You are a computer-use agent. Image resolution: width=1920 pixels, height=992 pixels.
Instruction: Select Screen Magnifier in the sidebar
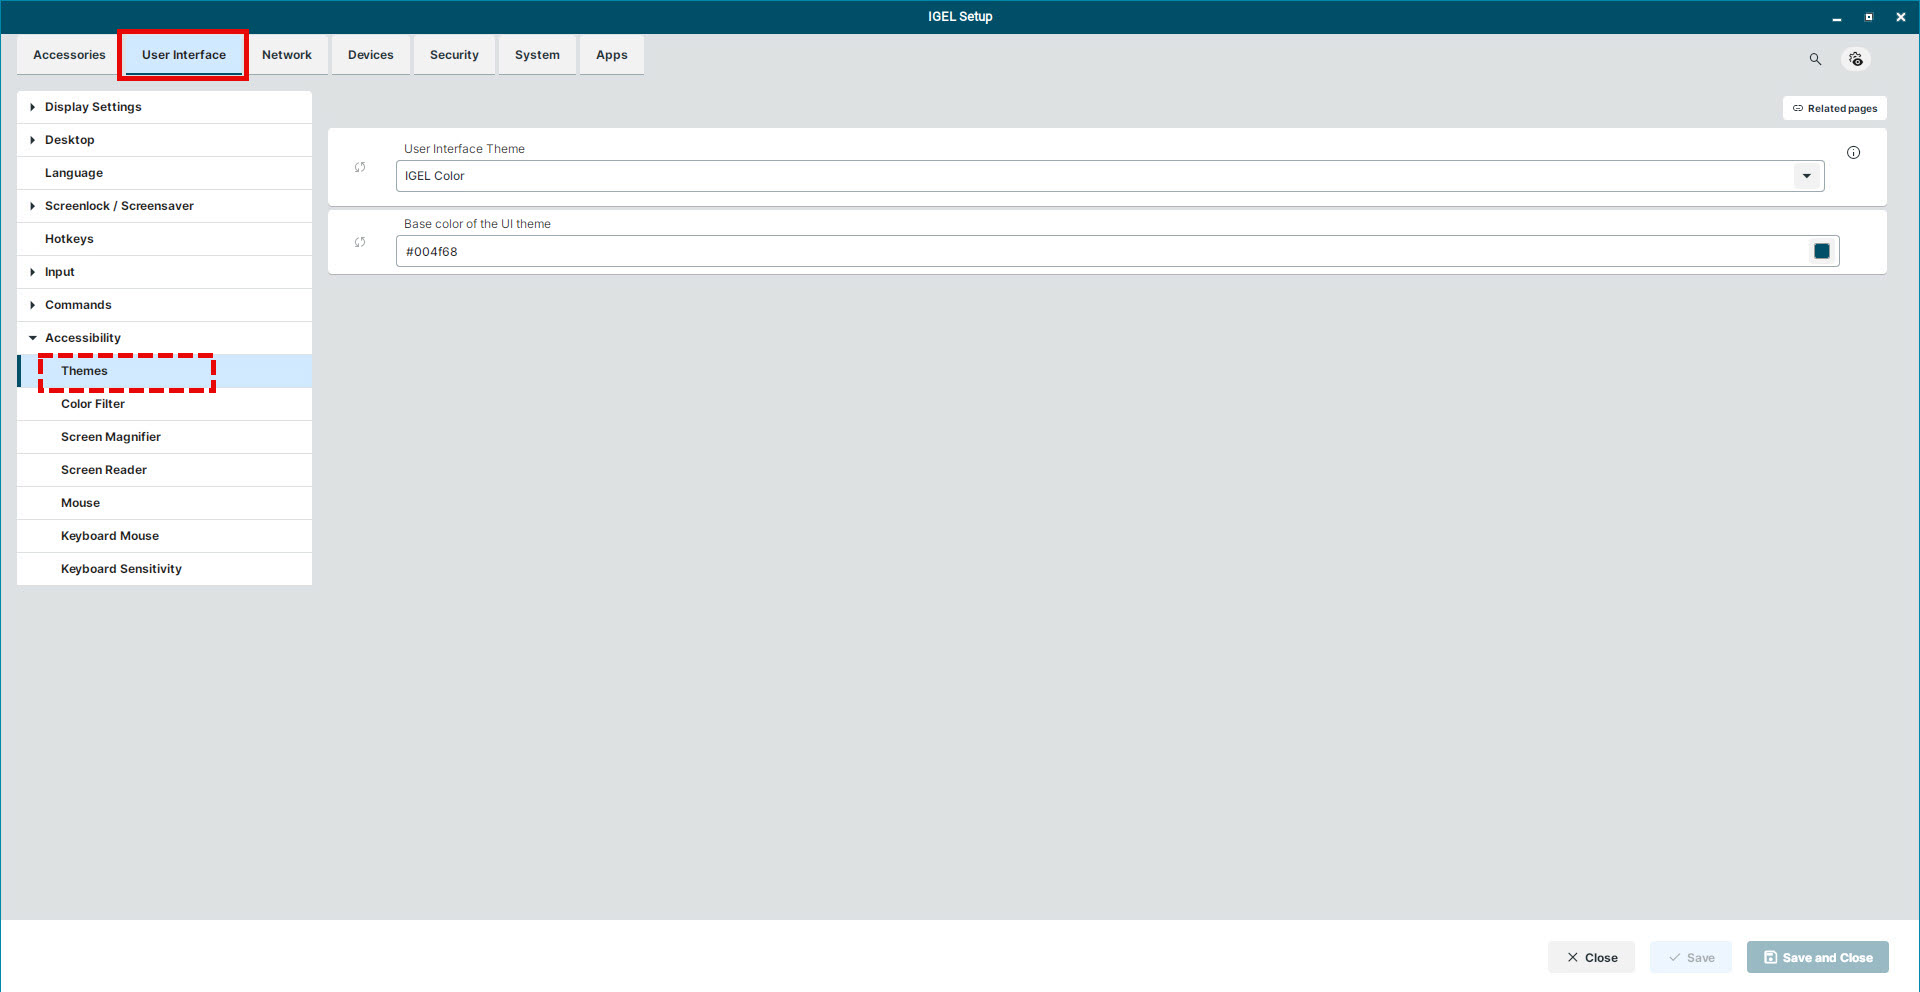(x=111, y=437)
